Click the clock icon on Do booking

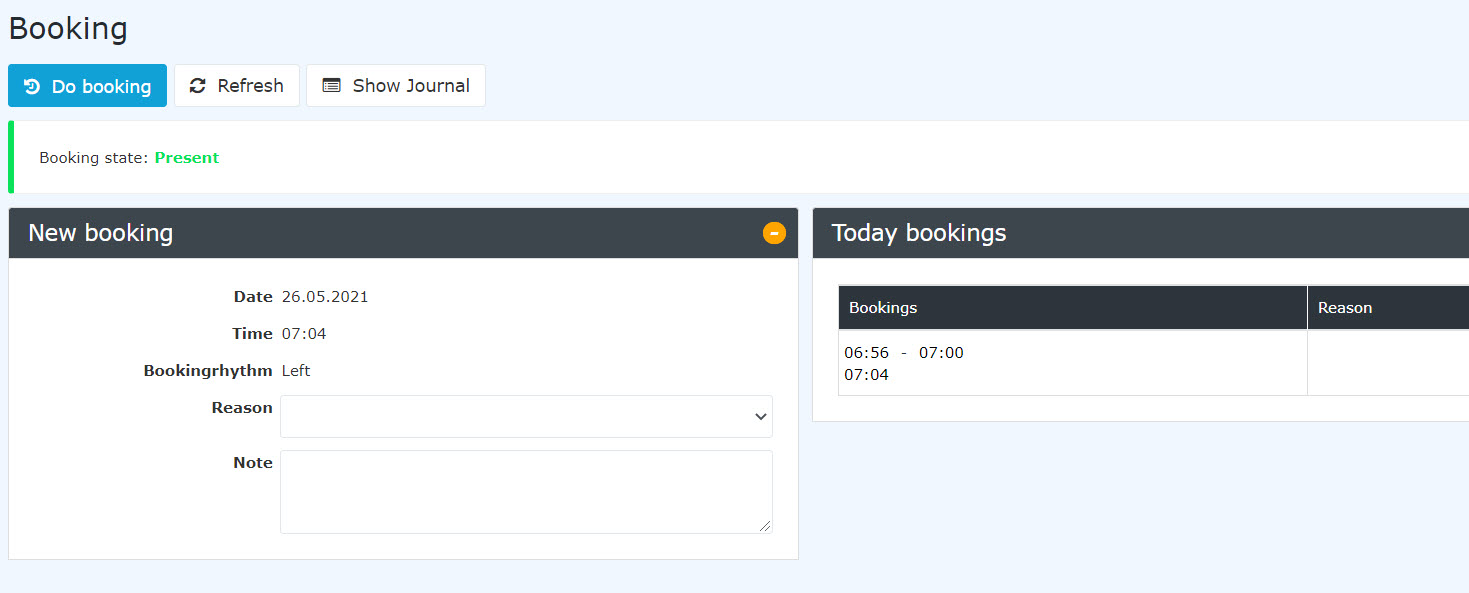point(32,86)
